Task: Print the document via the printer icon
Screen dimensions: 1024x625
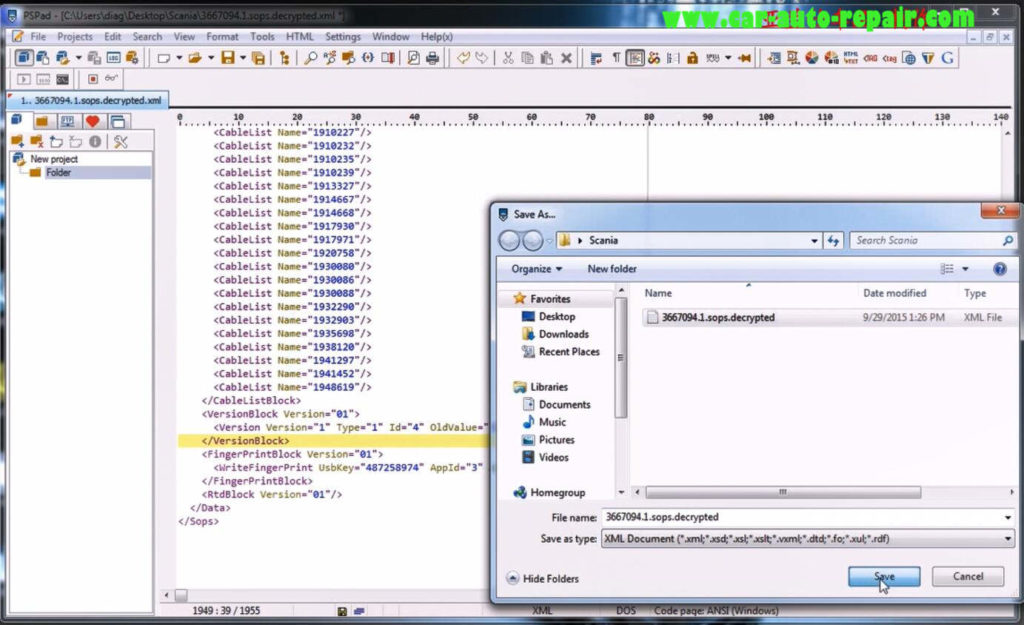Action: point(431,57)
